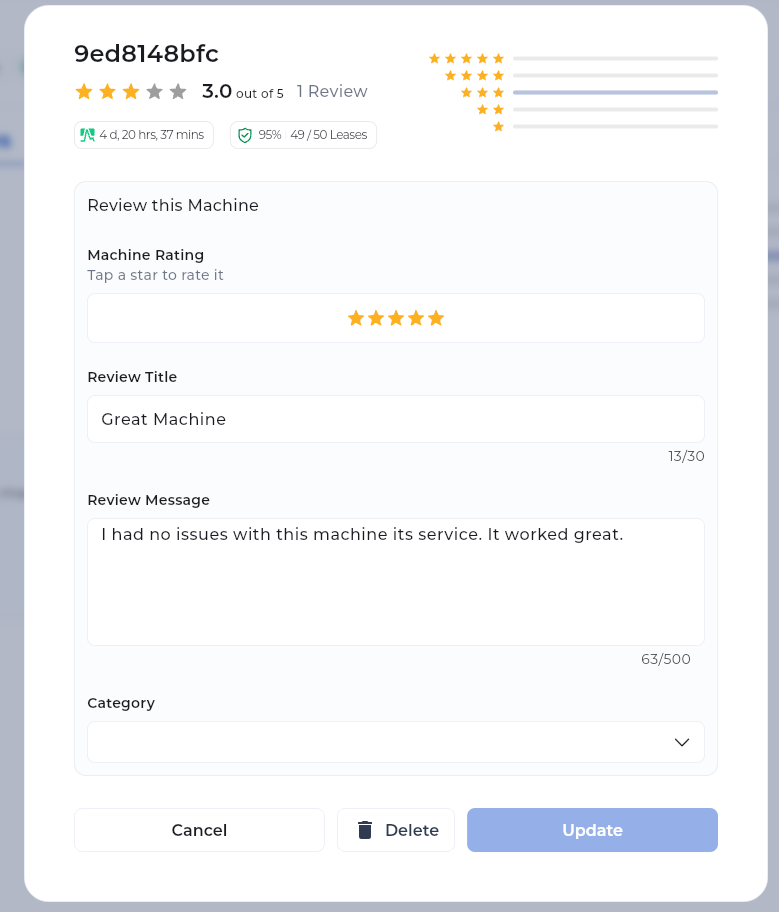Image resolution: width=779 pixels, height=912 pixels.
Task: Select the two-star distribution bar
Action: click(x=615, y=109)
